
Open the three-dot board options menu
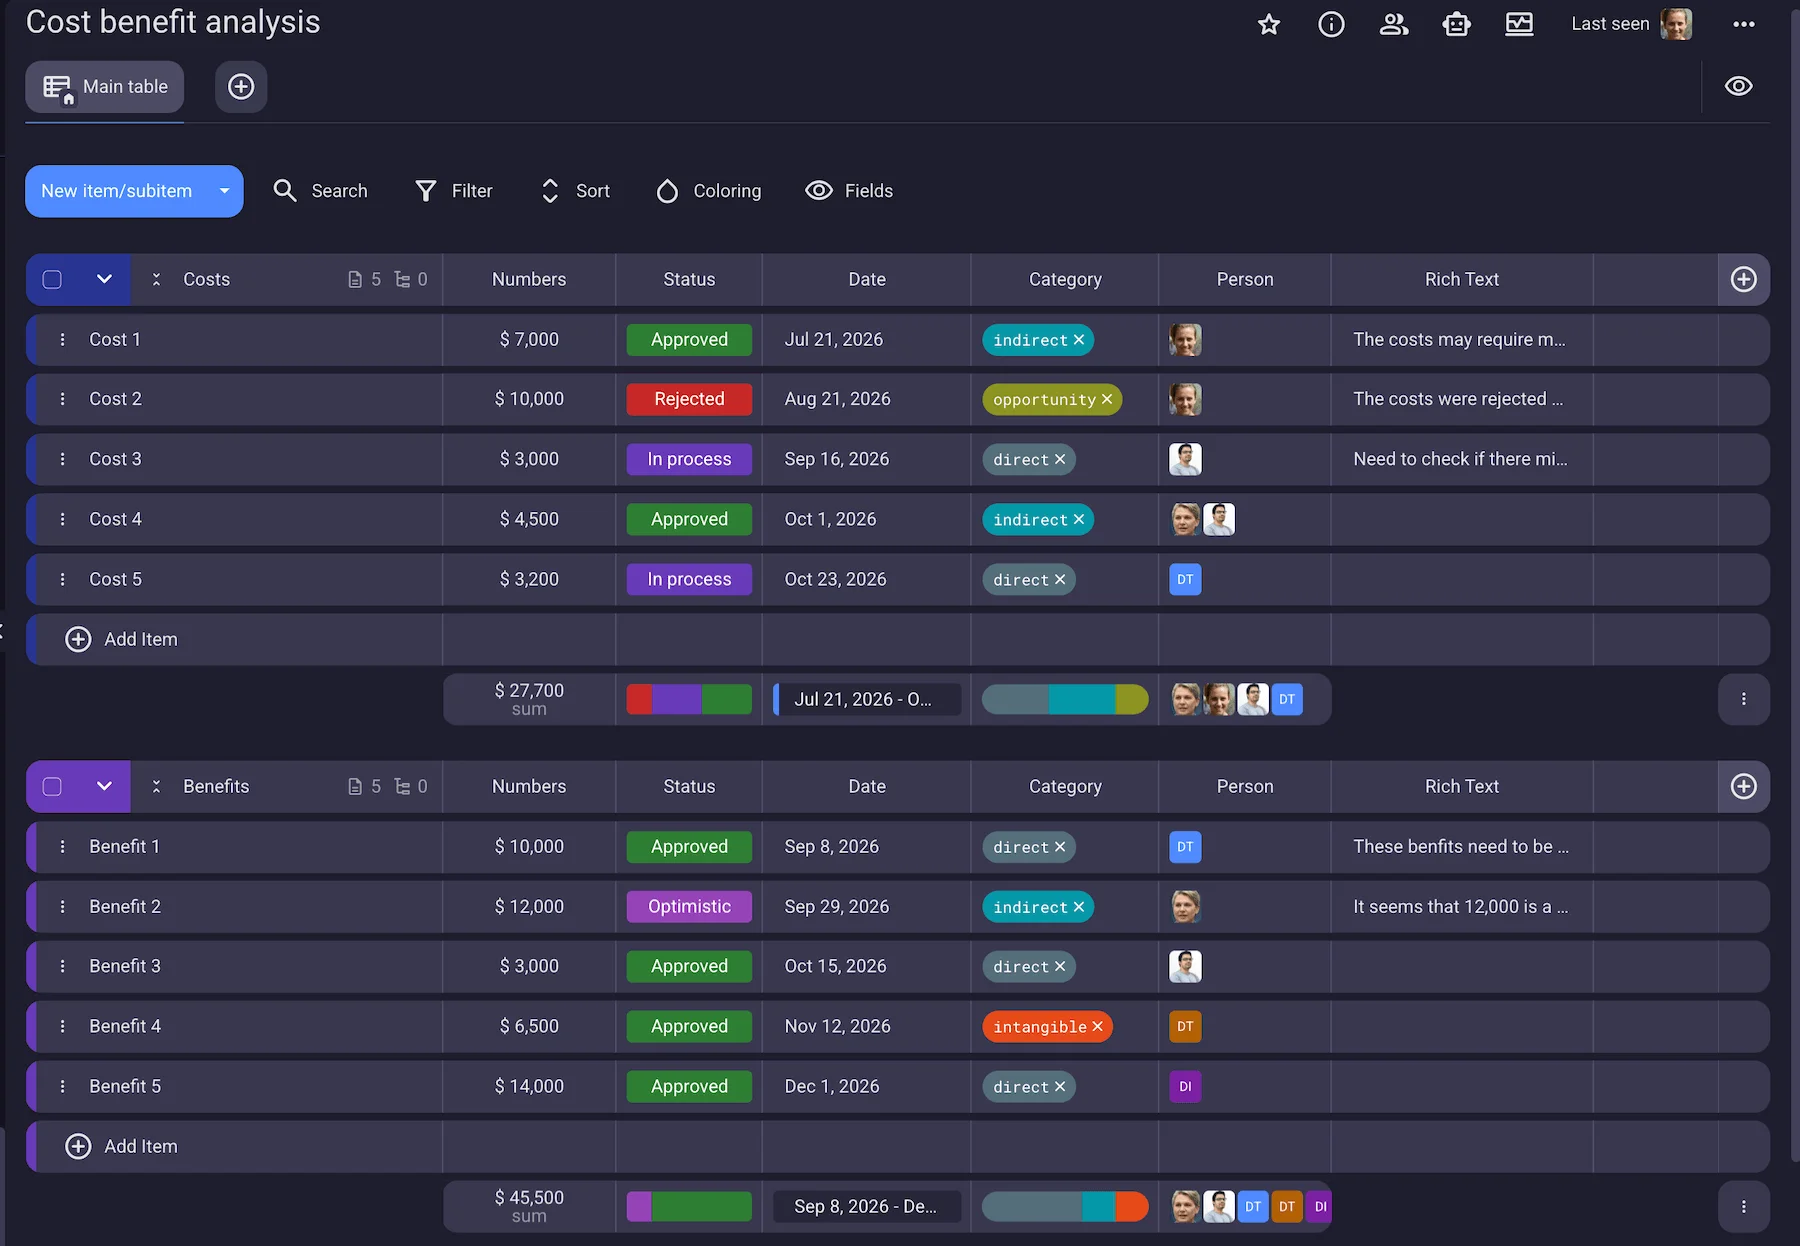coord(1744,24)
